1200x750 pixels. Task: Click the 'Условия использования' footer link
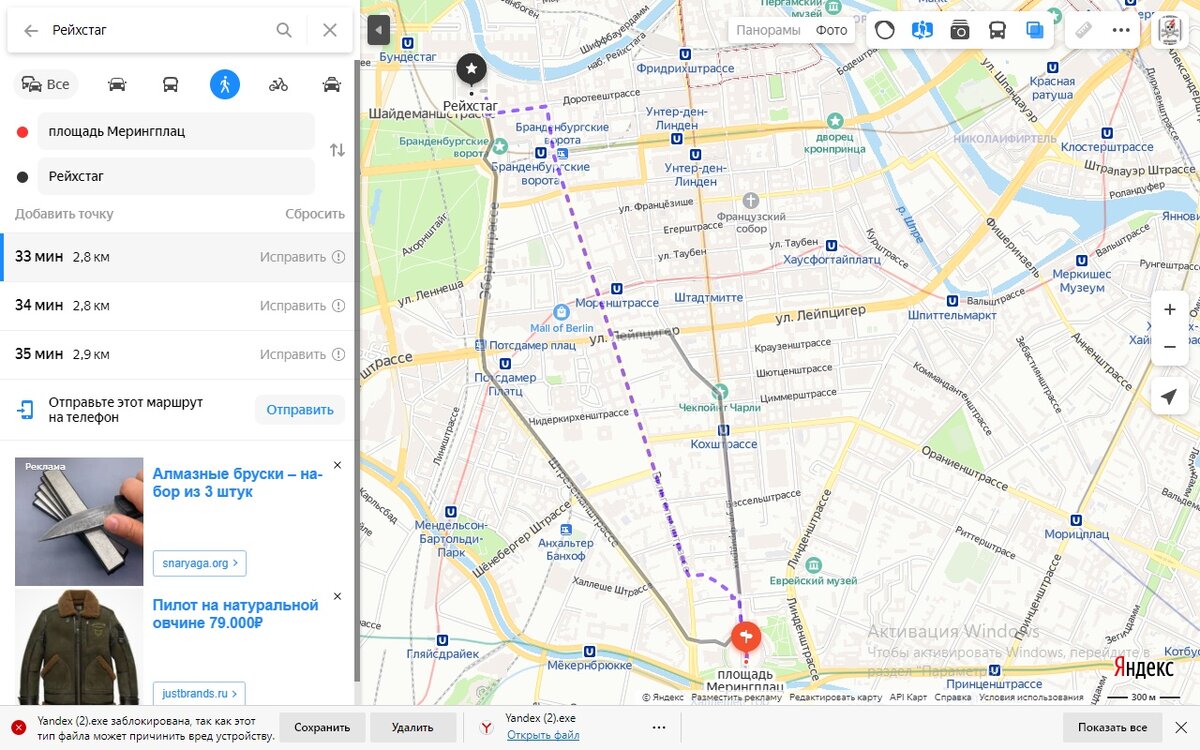coord(1031,697)
